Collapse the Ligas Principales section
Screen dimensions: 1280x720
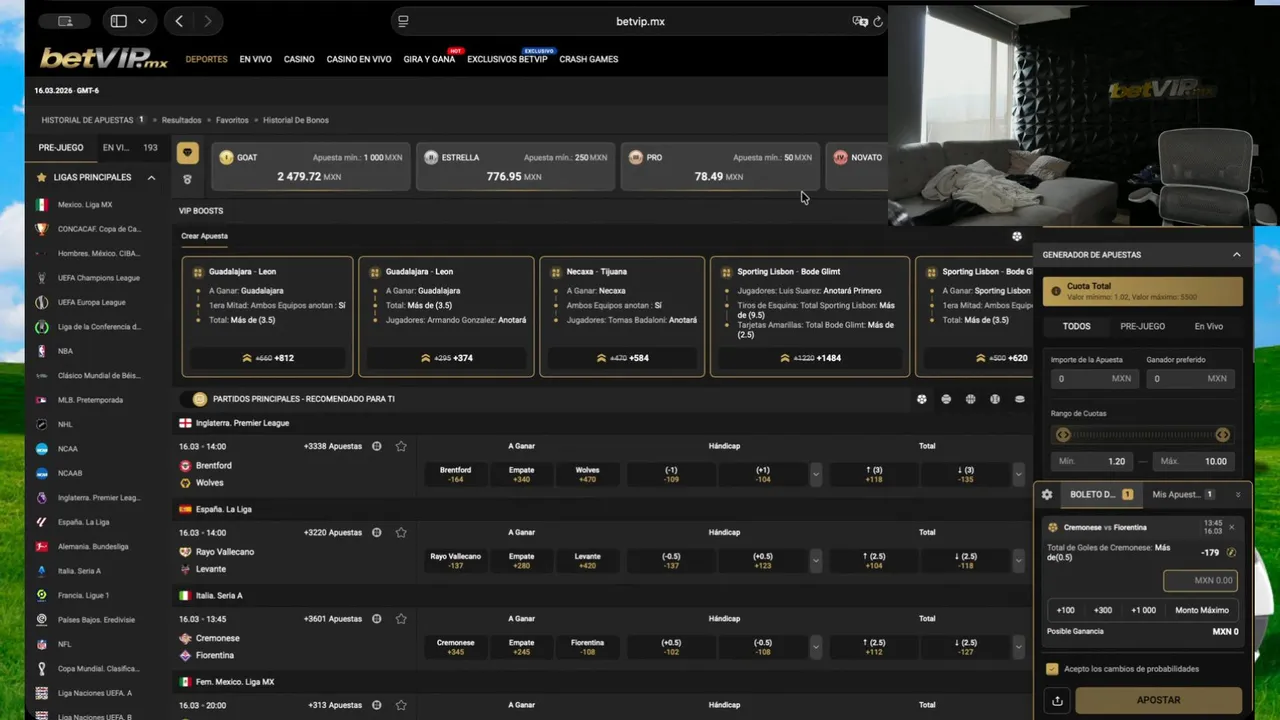coord(151,177)
